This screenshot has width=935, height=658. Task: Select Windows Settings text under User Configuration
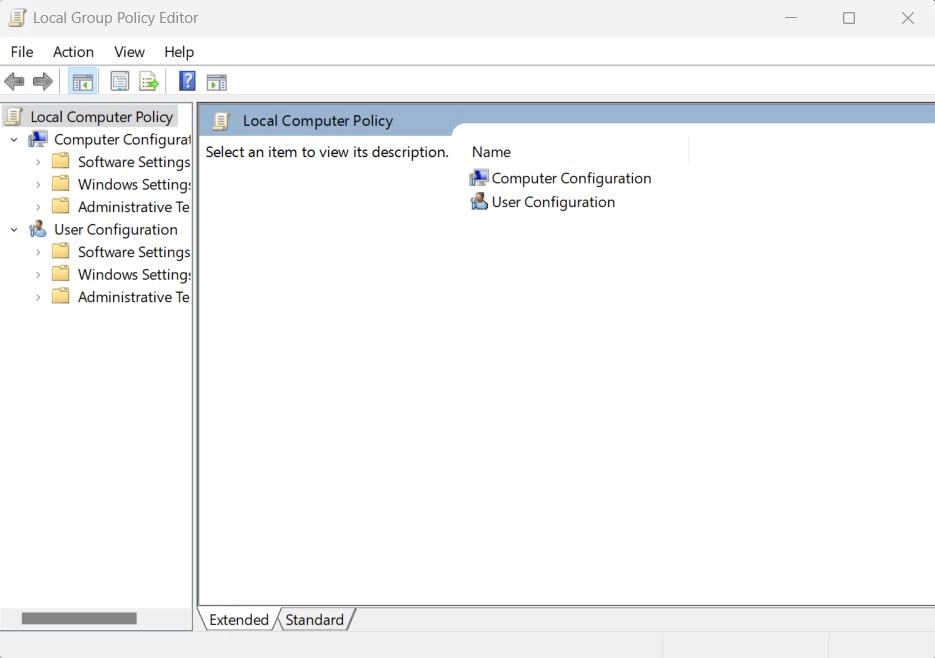coord(134,274)
